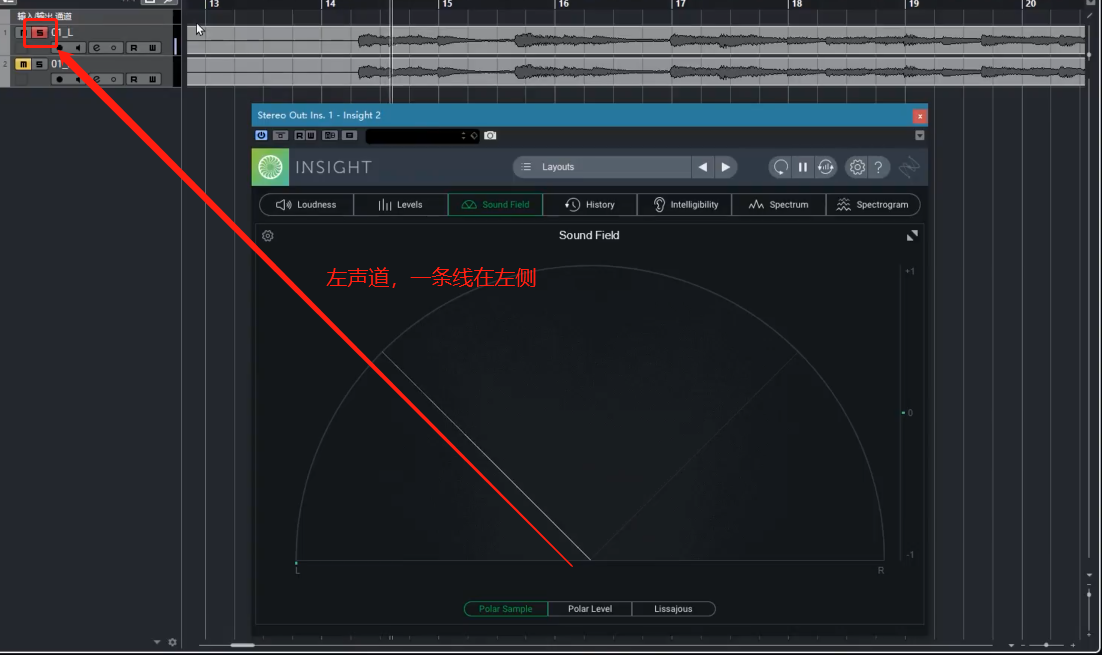Toggle Read automation on track 01_L

click(134, 48)
